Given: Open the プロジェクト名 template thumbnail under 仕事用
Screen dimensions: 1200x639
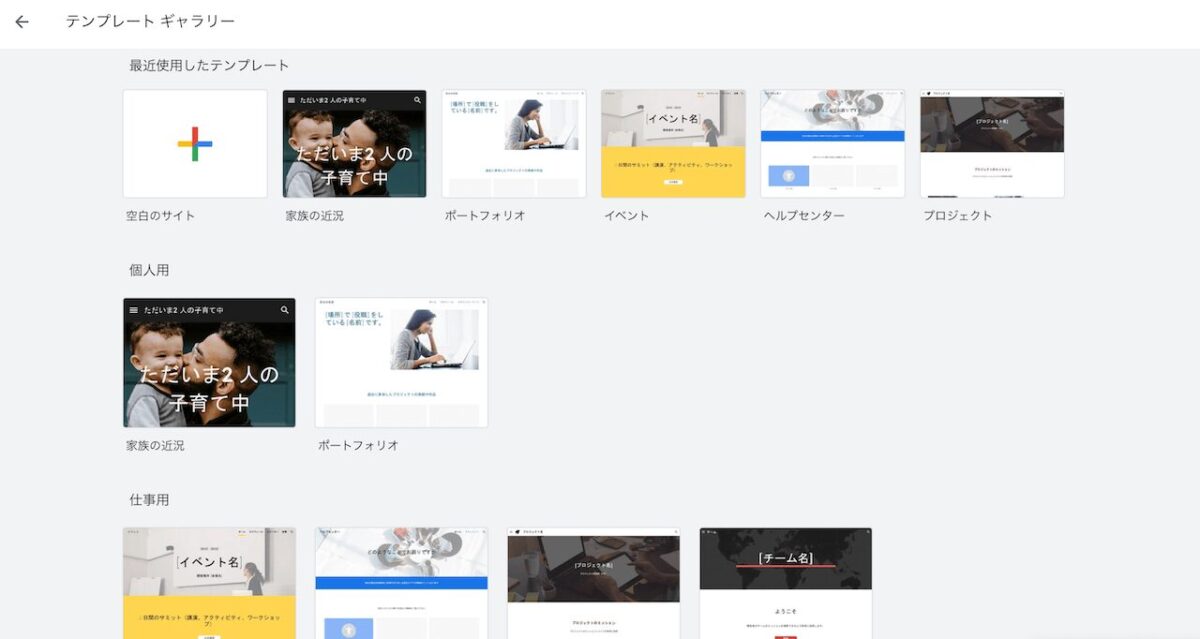Looking at the screenshot, I should point(593,583).
